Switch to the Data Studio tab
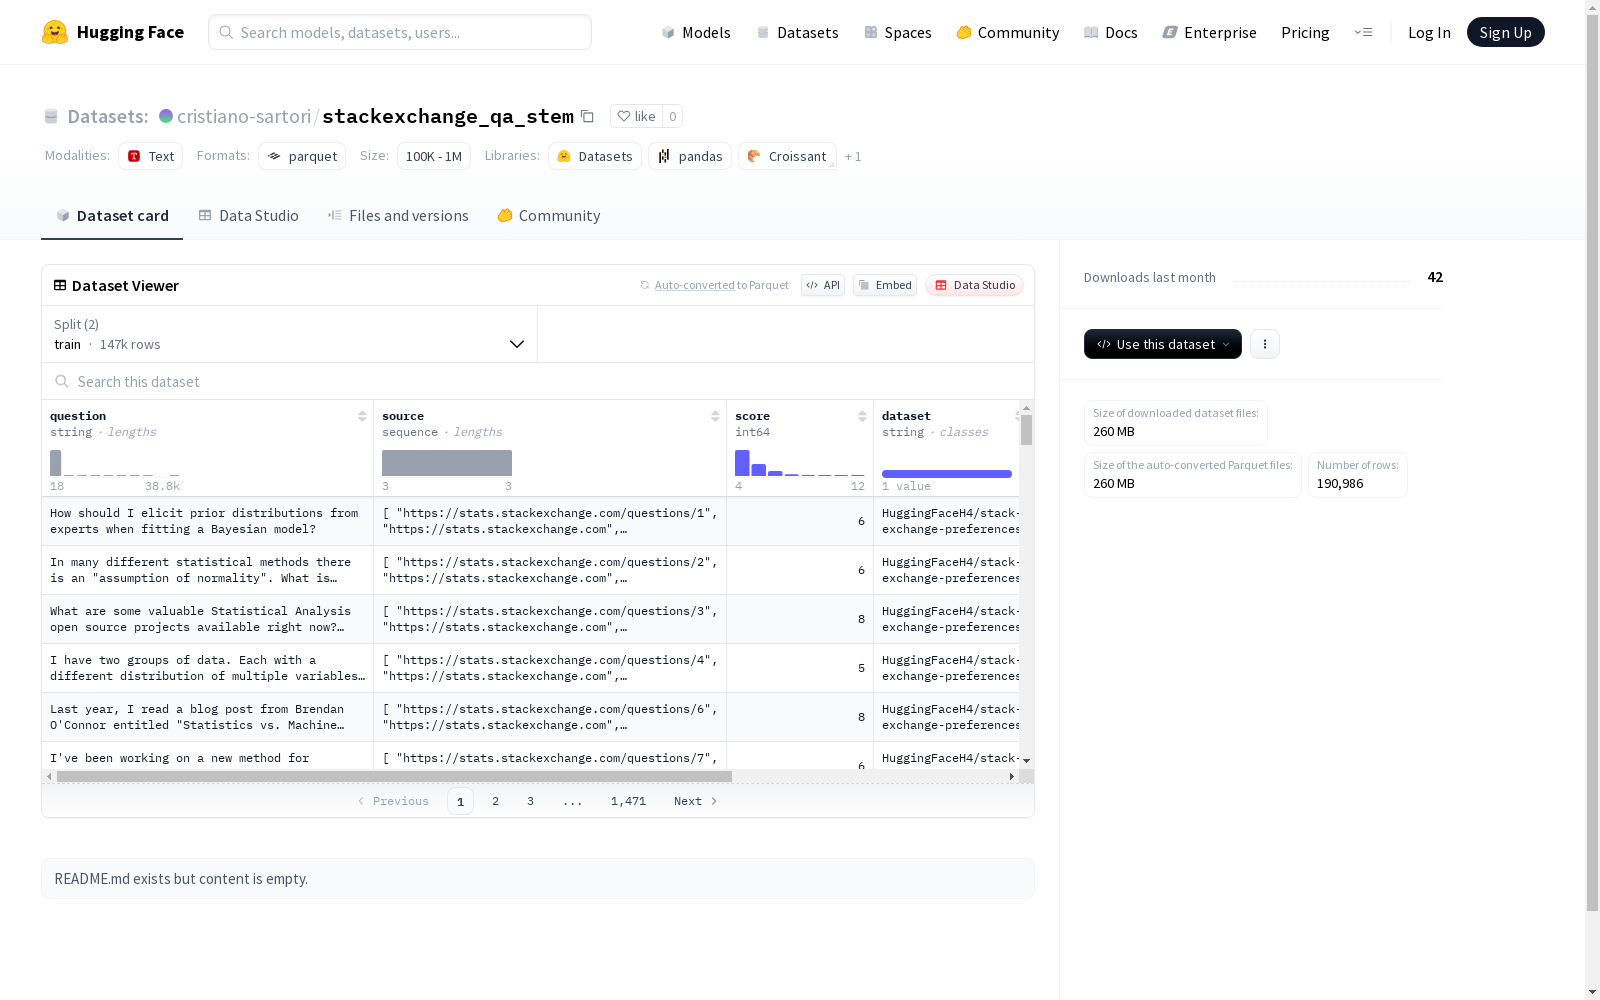Screen dimensions: 1600x1000 [248, 216]
